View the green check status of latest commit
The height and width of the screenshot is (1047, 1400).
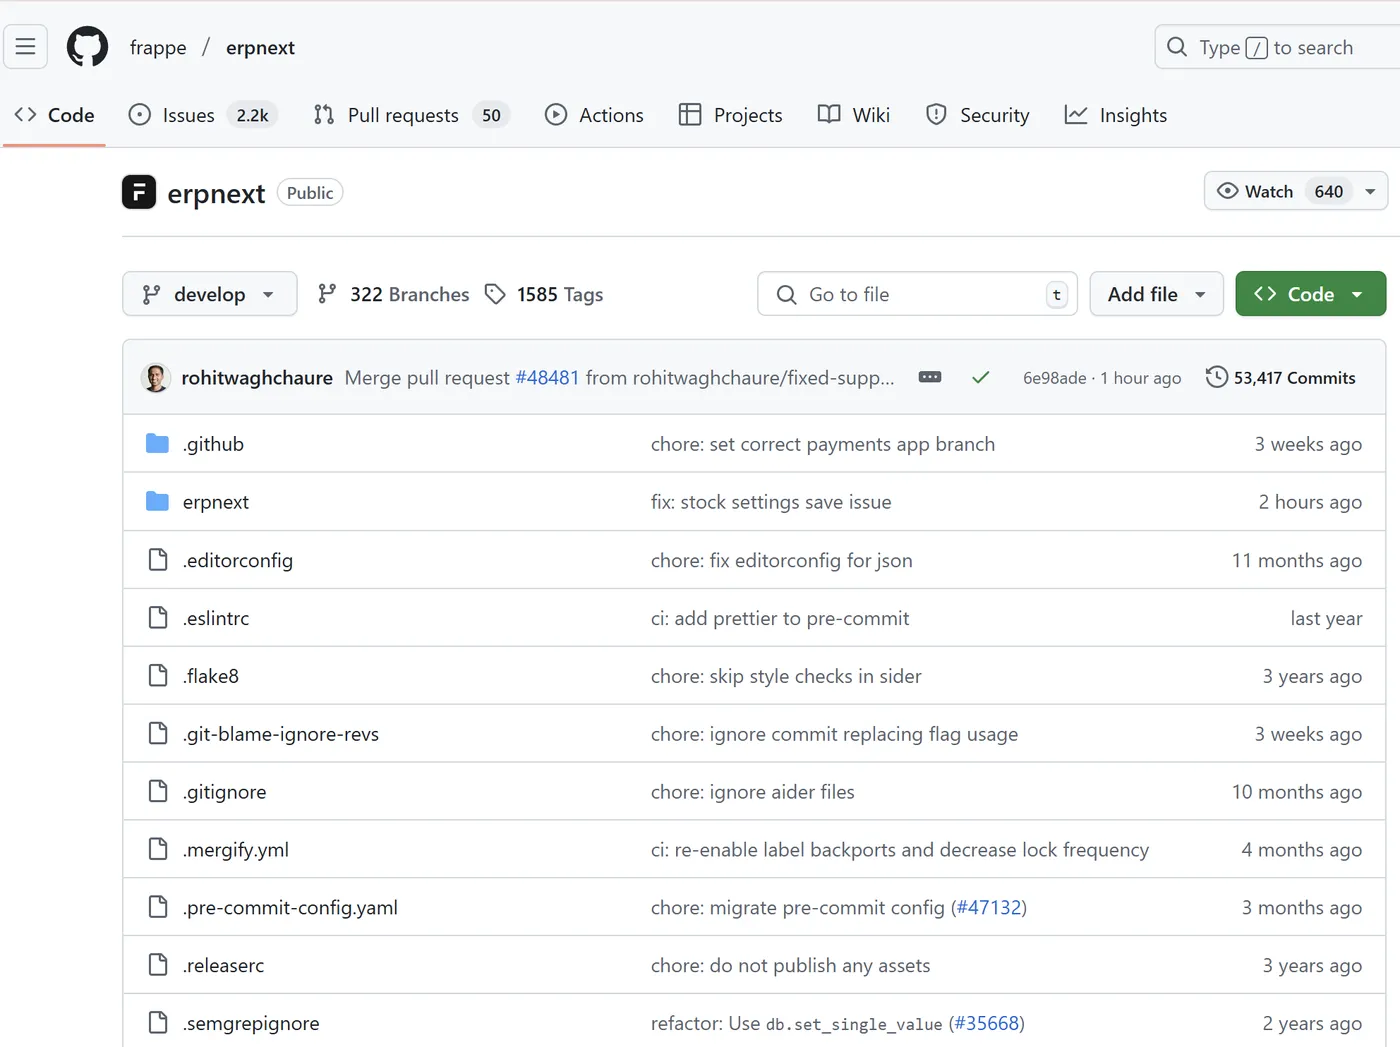981,377
